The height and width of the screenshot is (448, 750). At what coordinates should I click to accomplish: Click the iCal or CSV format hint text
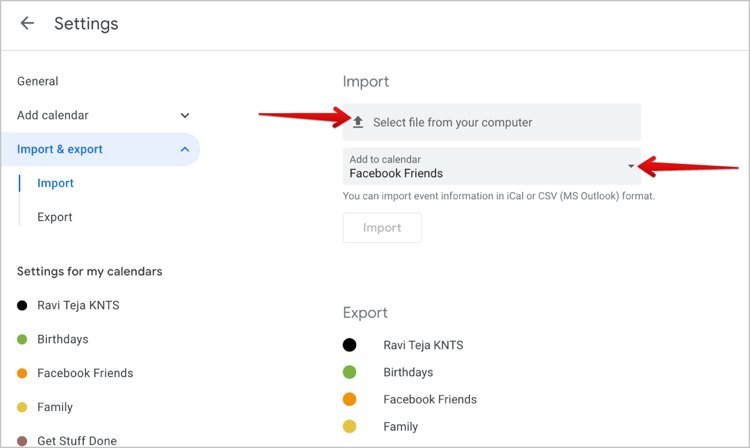pos(499,196)
